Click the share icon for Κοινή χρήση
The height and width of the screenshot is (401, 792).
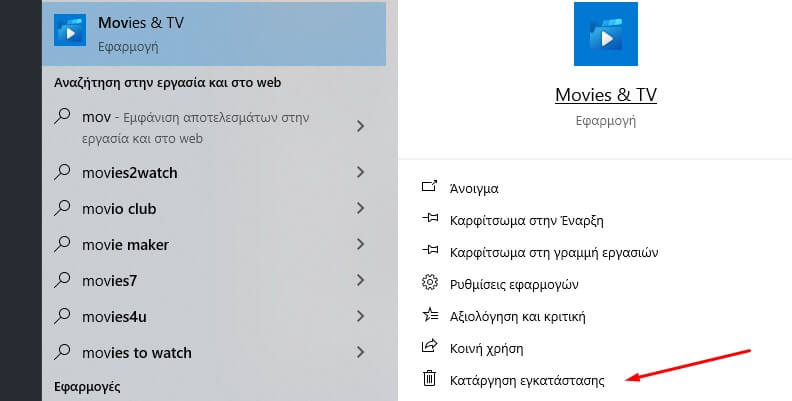[x=430, y=348]
